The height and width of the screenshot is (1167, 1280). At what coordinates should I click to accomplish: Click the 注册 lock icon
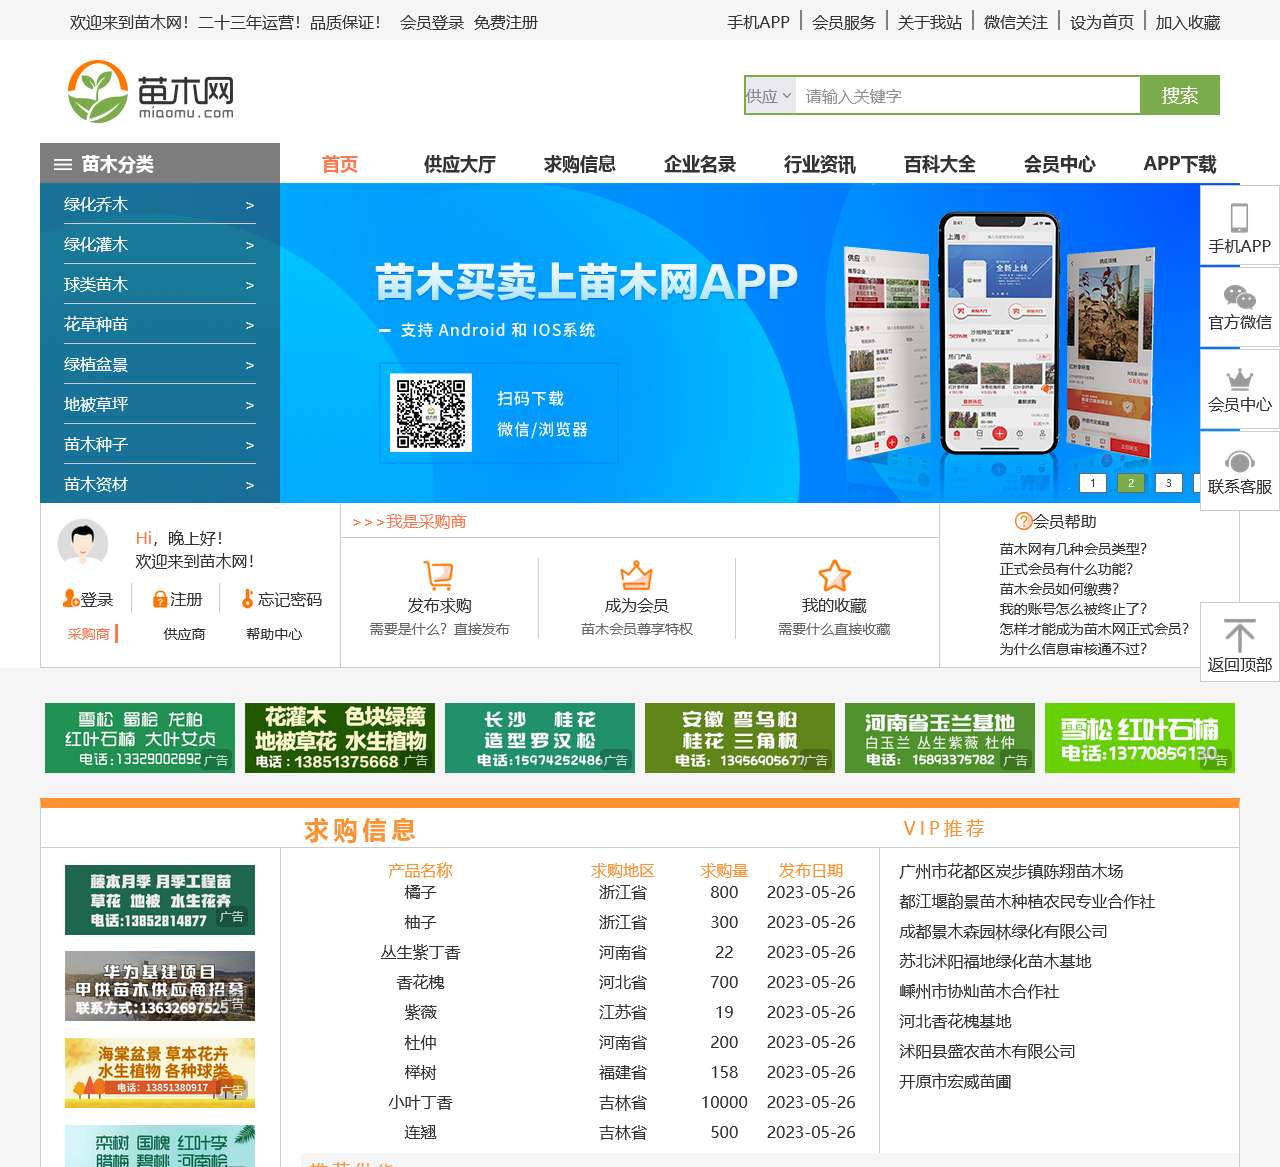tap(160, 599)
